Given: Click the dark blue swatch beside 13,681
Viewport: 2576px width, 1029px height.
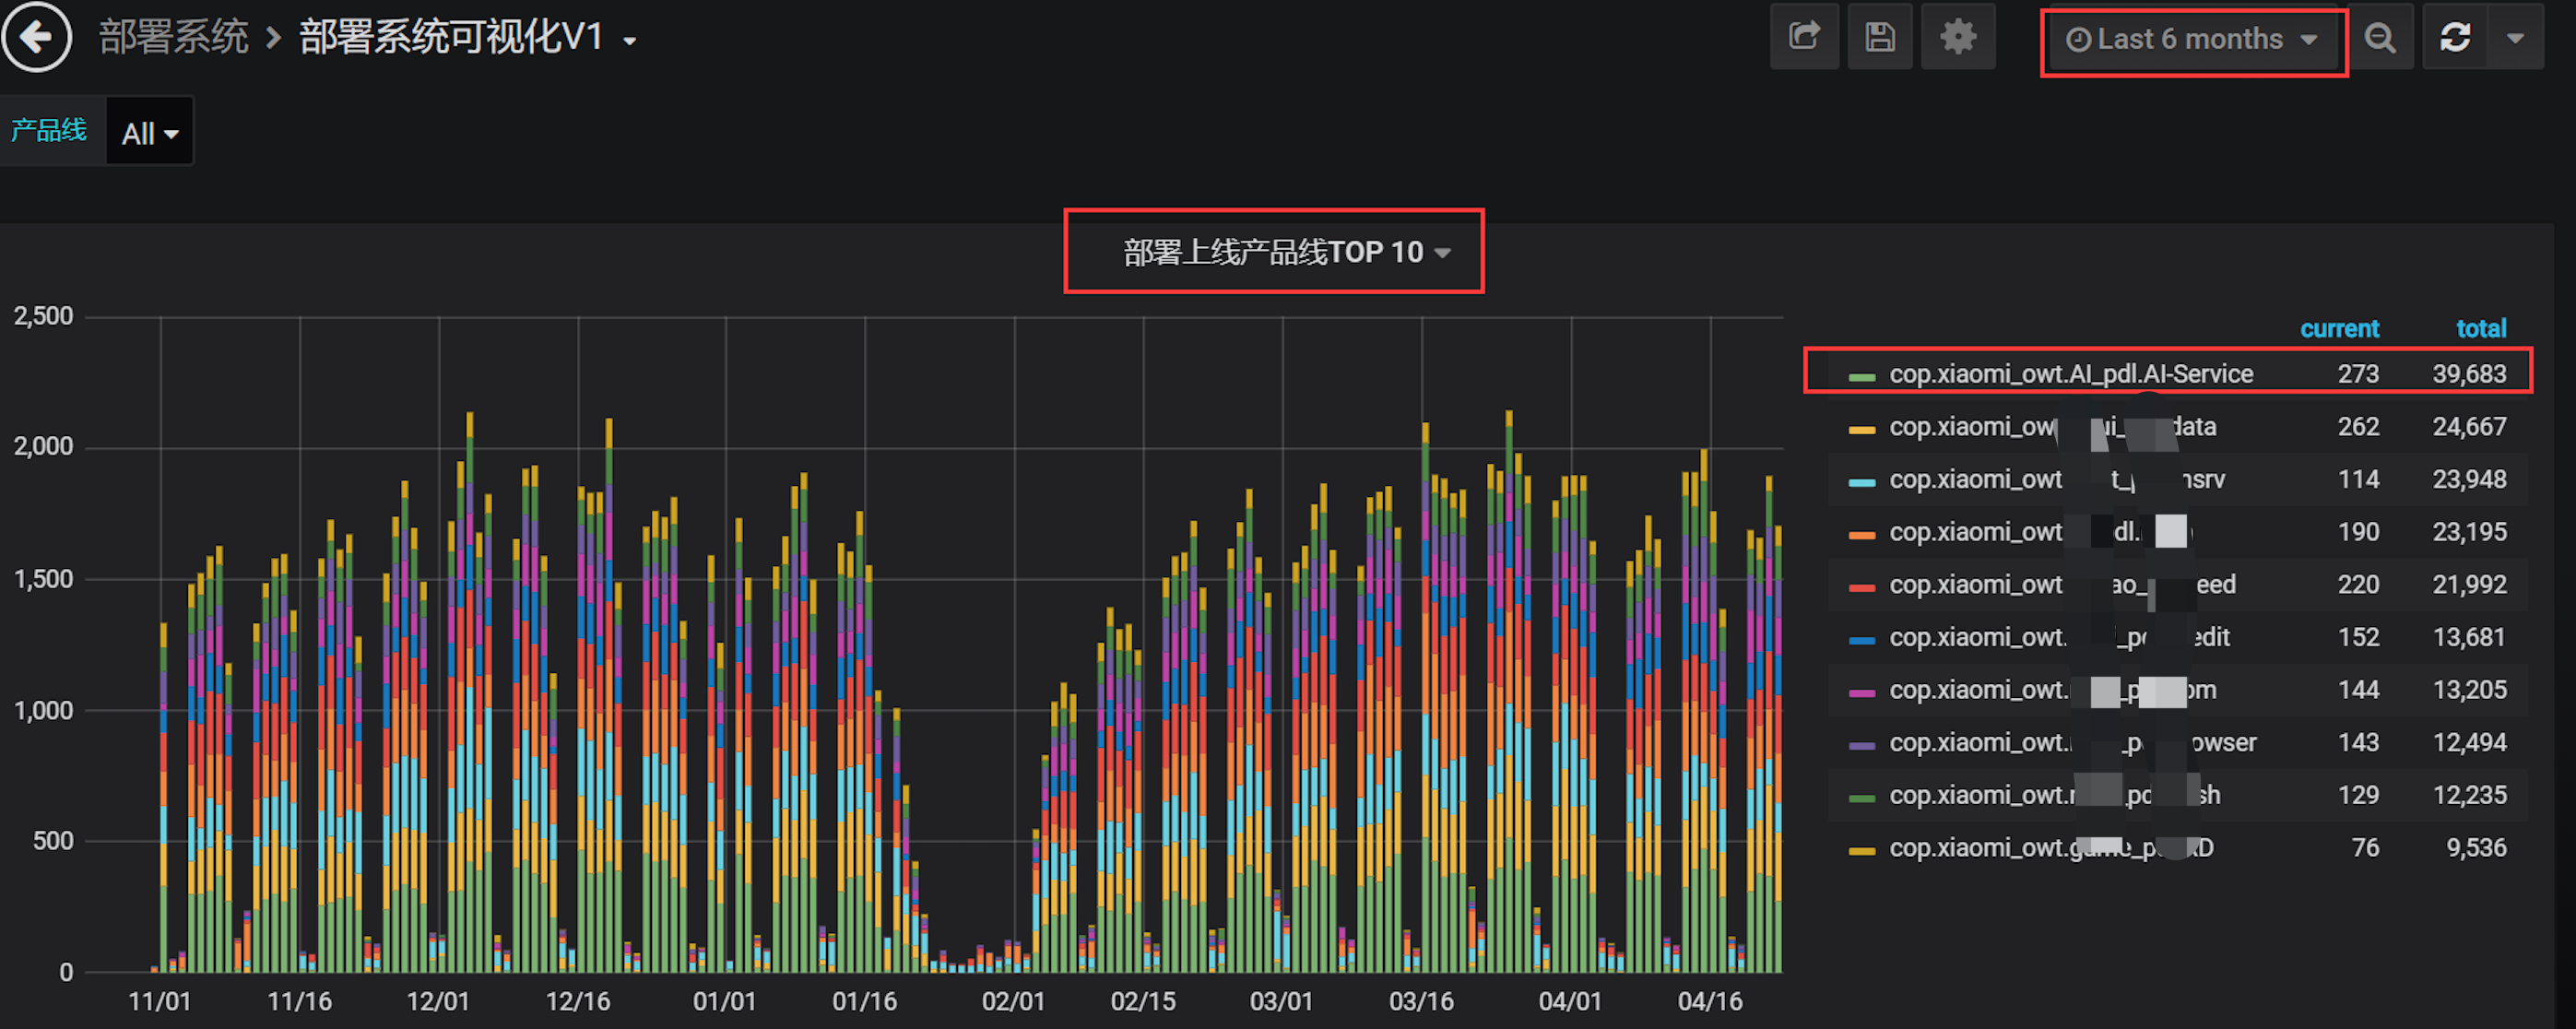Looking at the screenshot, I should 1861,640.
